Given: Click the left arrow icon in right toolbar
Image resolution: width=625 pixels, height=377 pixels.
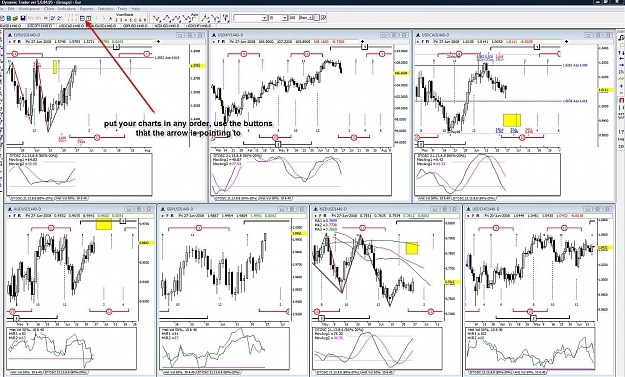Looking at the screenshot, I should click(x=621, y=59).
